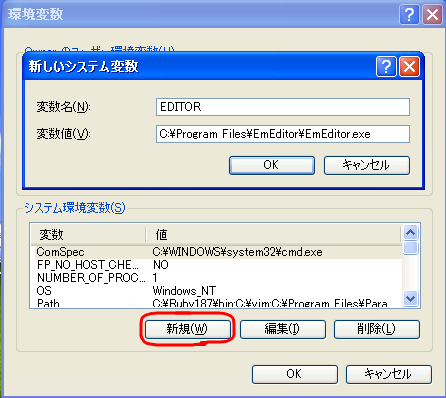Click the variable name field containing EDITOR

283,107
